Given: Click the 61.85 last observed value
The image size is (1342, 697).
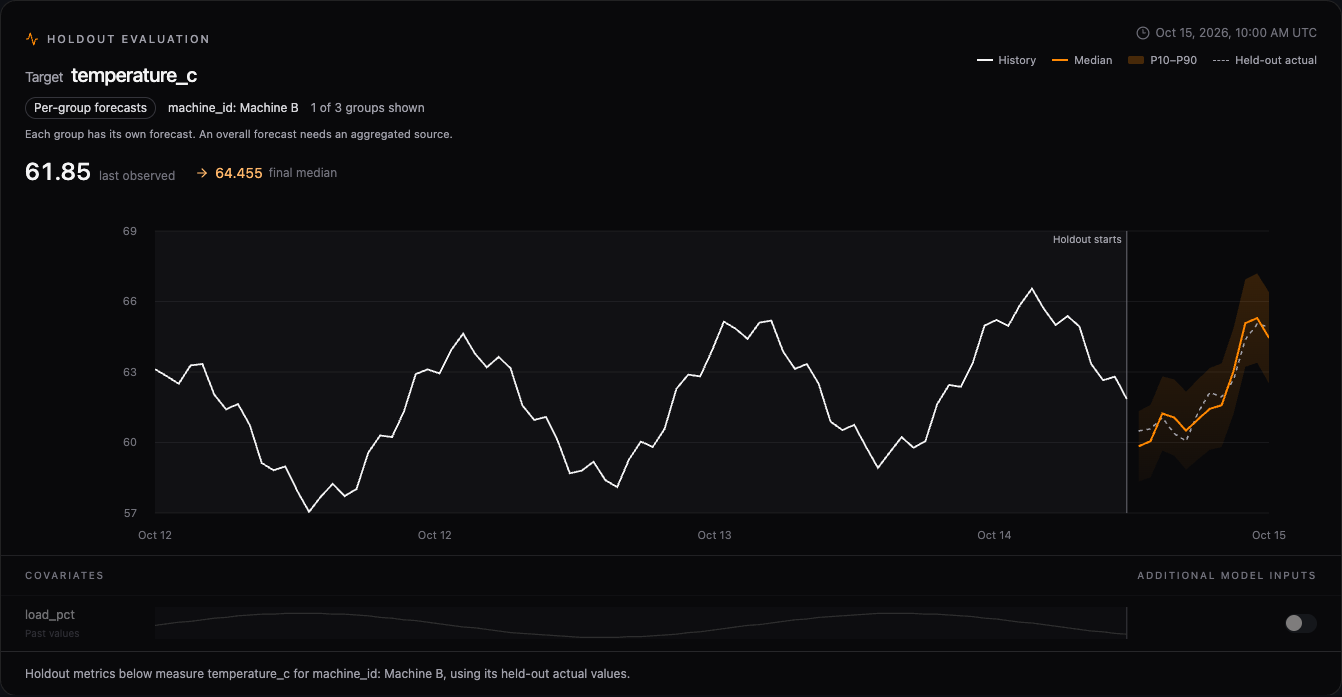Looking at the screenshot, I should click(58, 172).
